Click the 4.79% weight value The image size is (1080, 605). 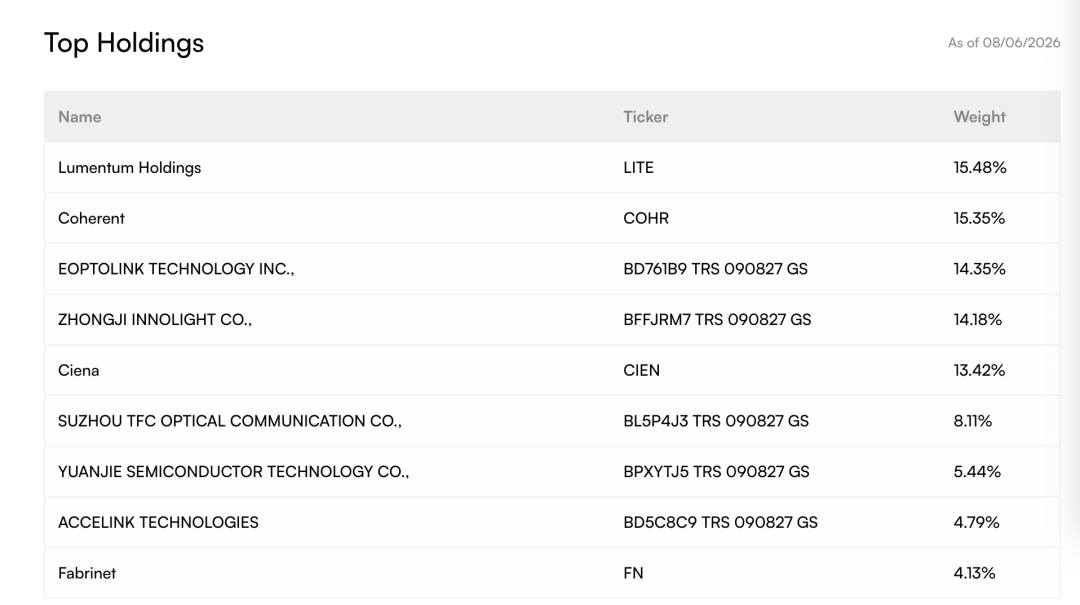pos(976,522)
